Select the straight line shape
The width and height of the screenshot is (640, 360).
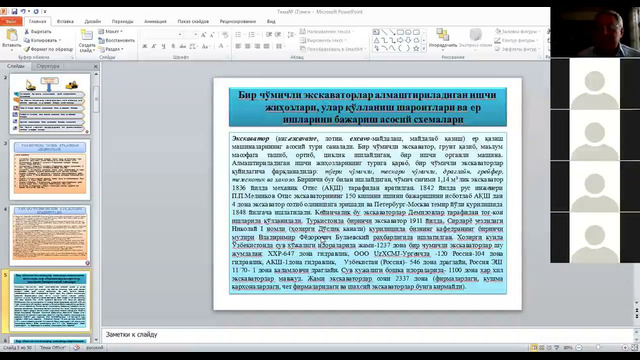pyautogui.click(x=384, y=32)
